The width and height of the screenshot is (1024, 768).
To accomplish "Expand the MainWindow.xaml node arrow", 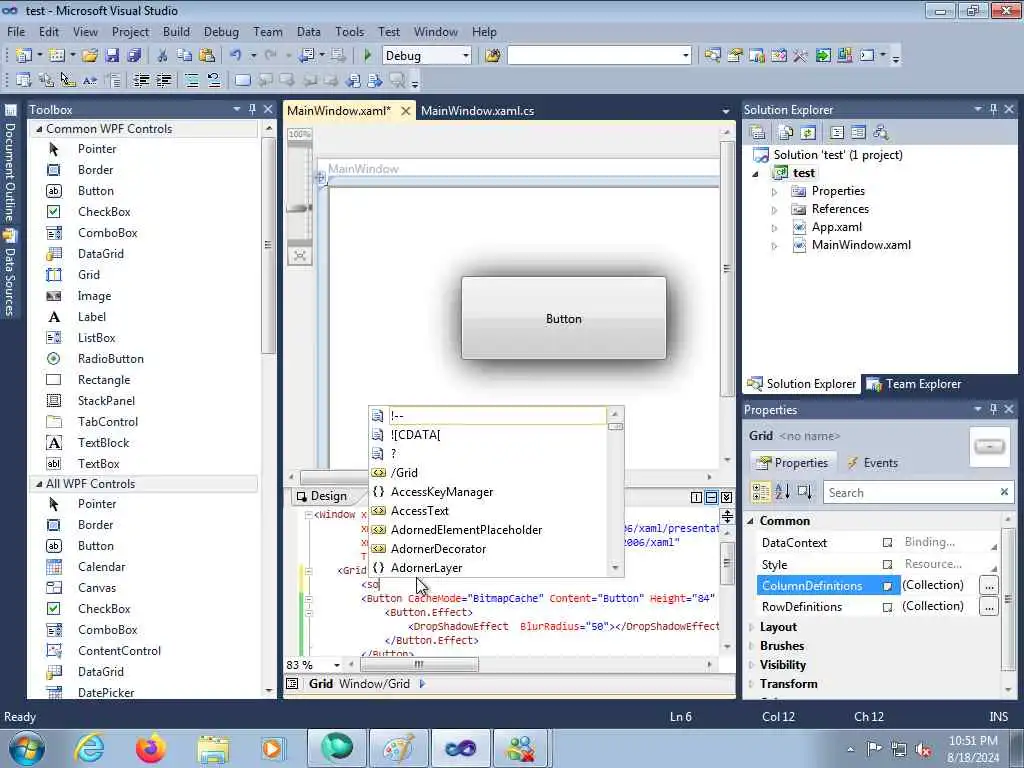I will (x=775, y=246).
